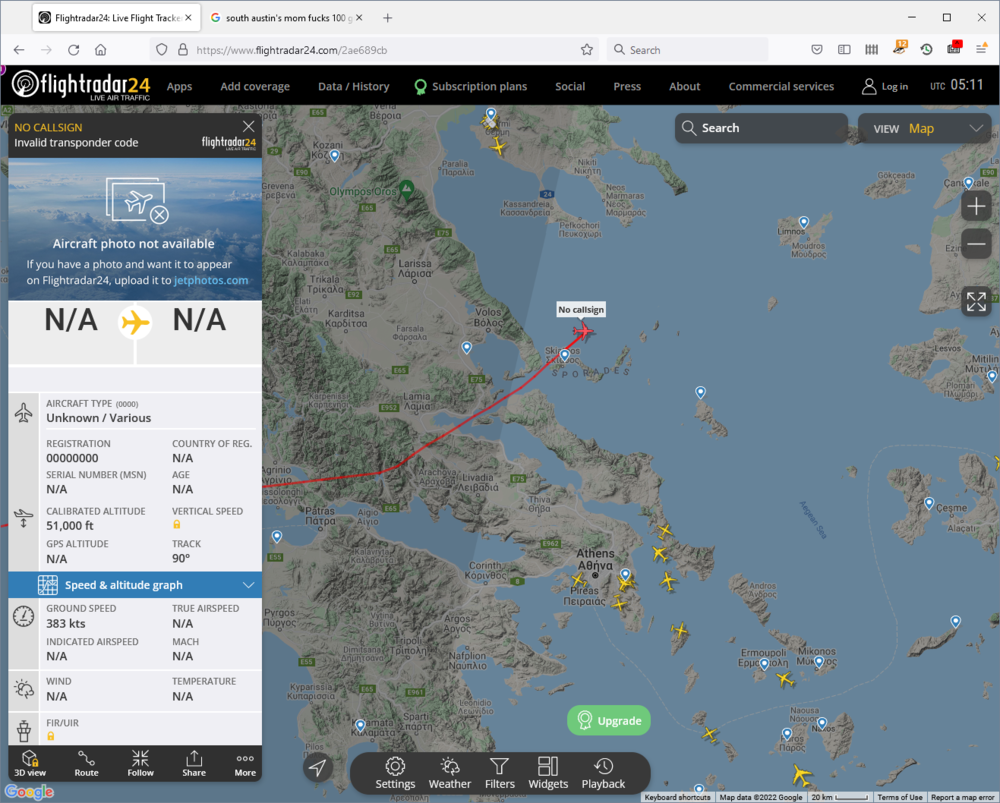This screenshot has height=803, width=1000.
Task: Open the 3D view of the flight
Action: pos(30,763)
